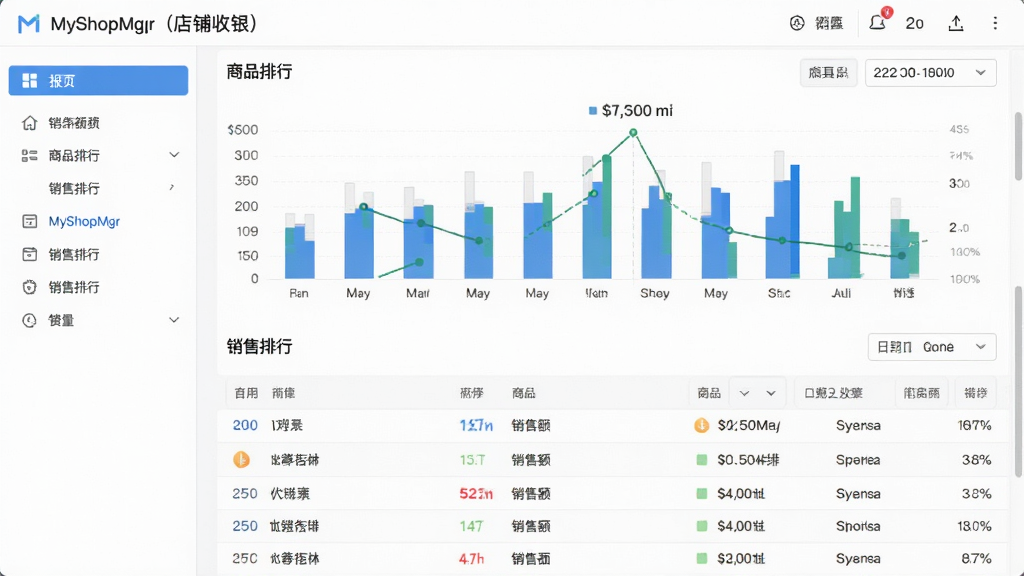Click the clock icon beside 管量
This screenshot has height=576, width=1024.
[29, 320]
